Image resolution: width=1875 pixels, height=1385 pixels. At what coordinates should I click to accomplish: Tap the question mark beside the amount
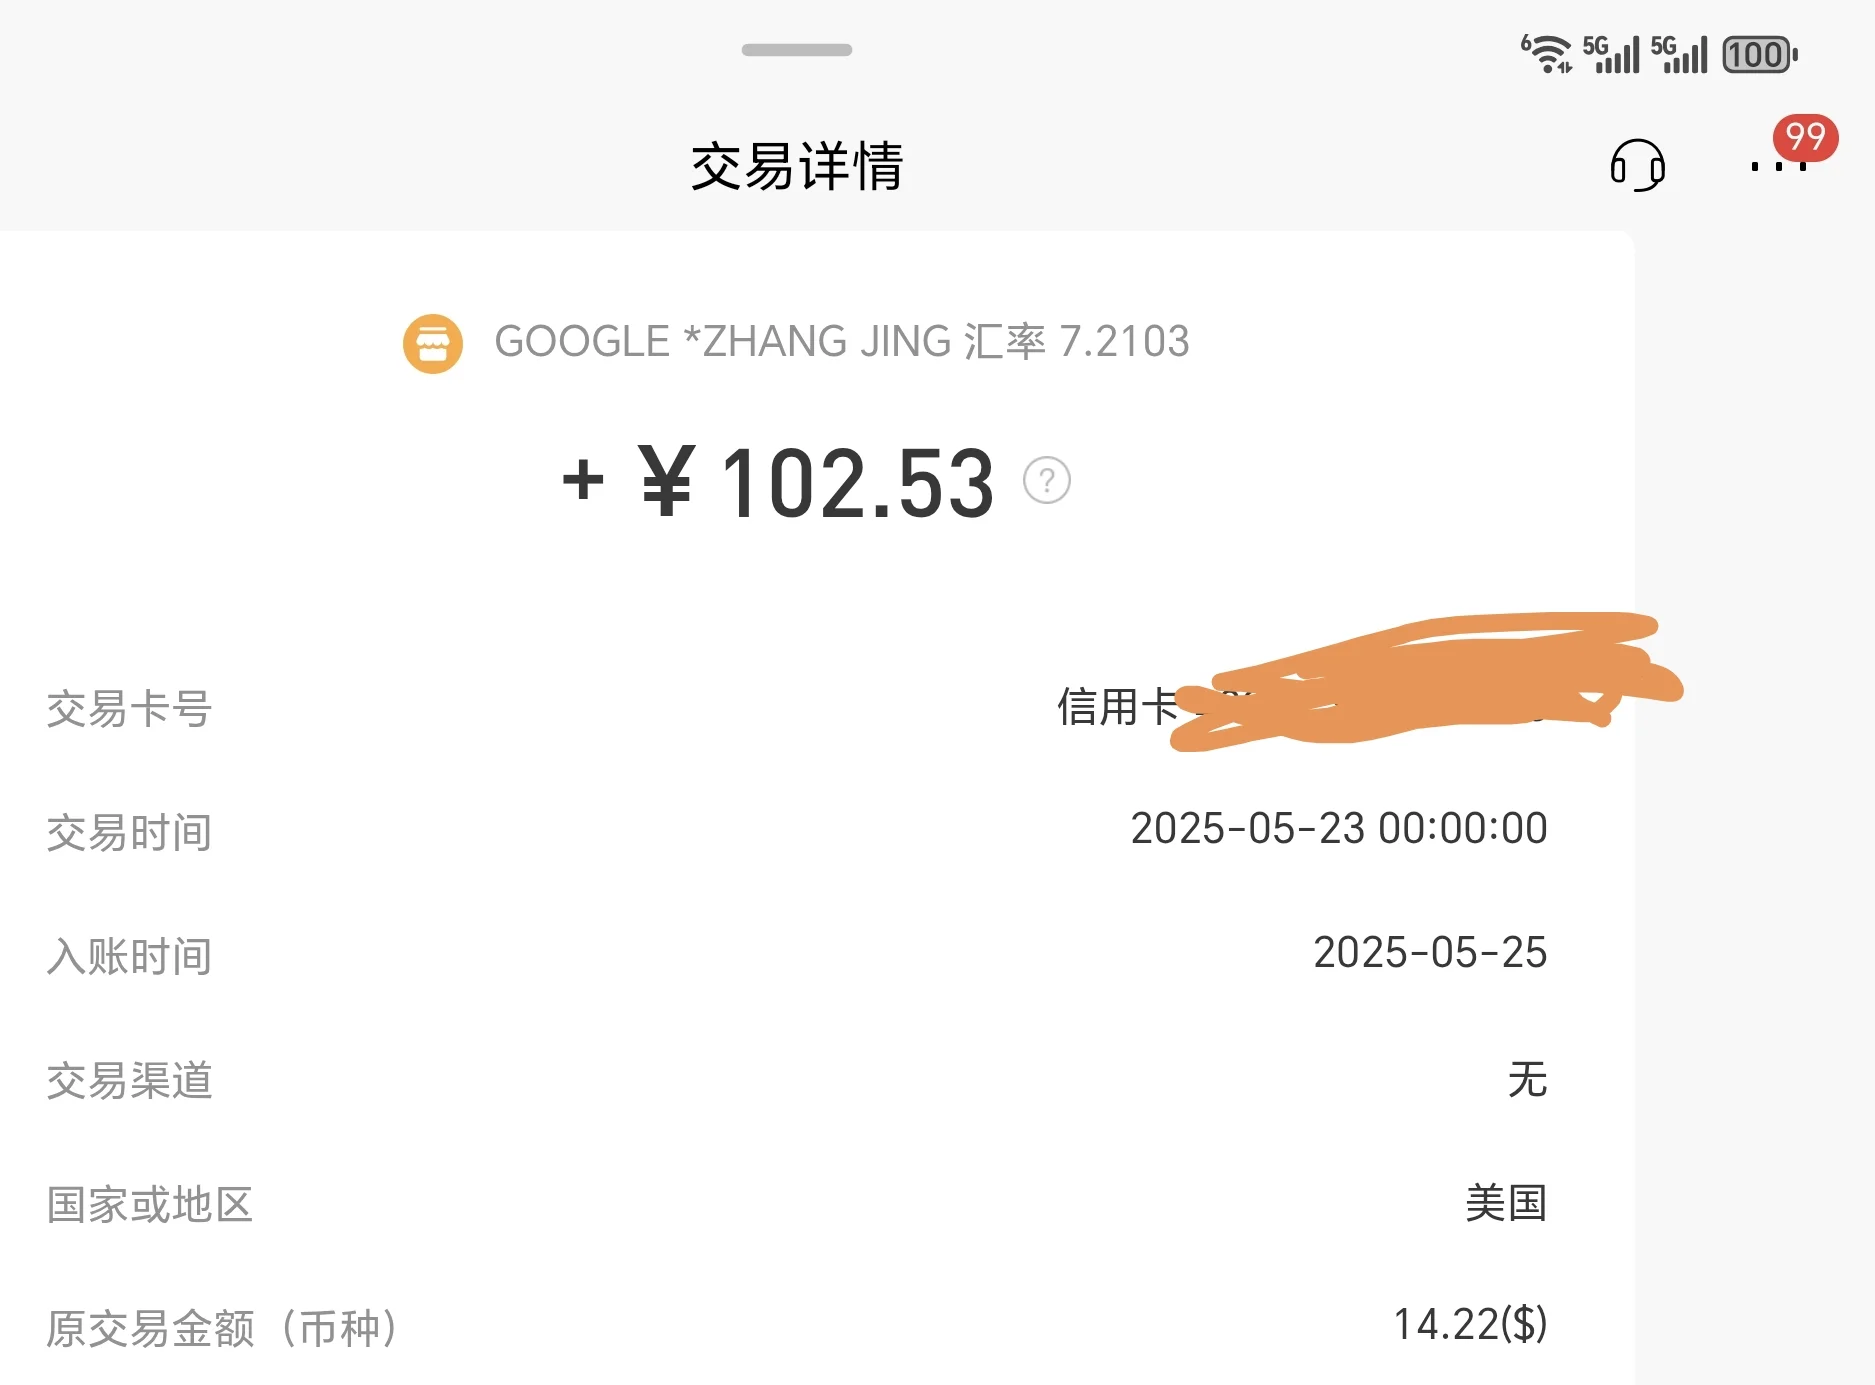coord(1047,481)
